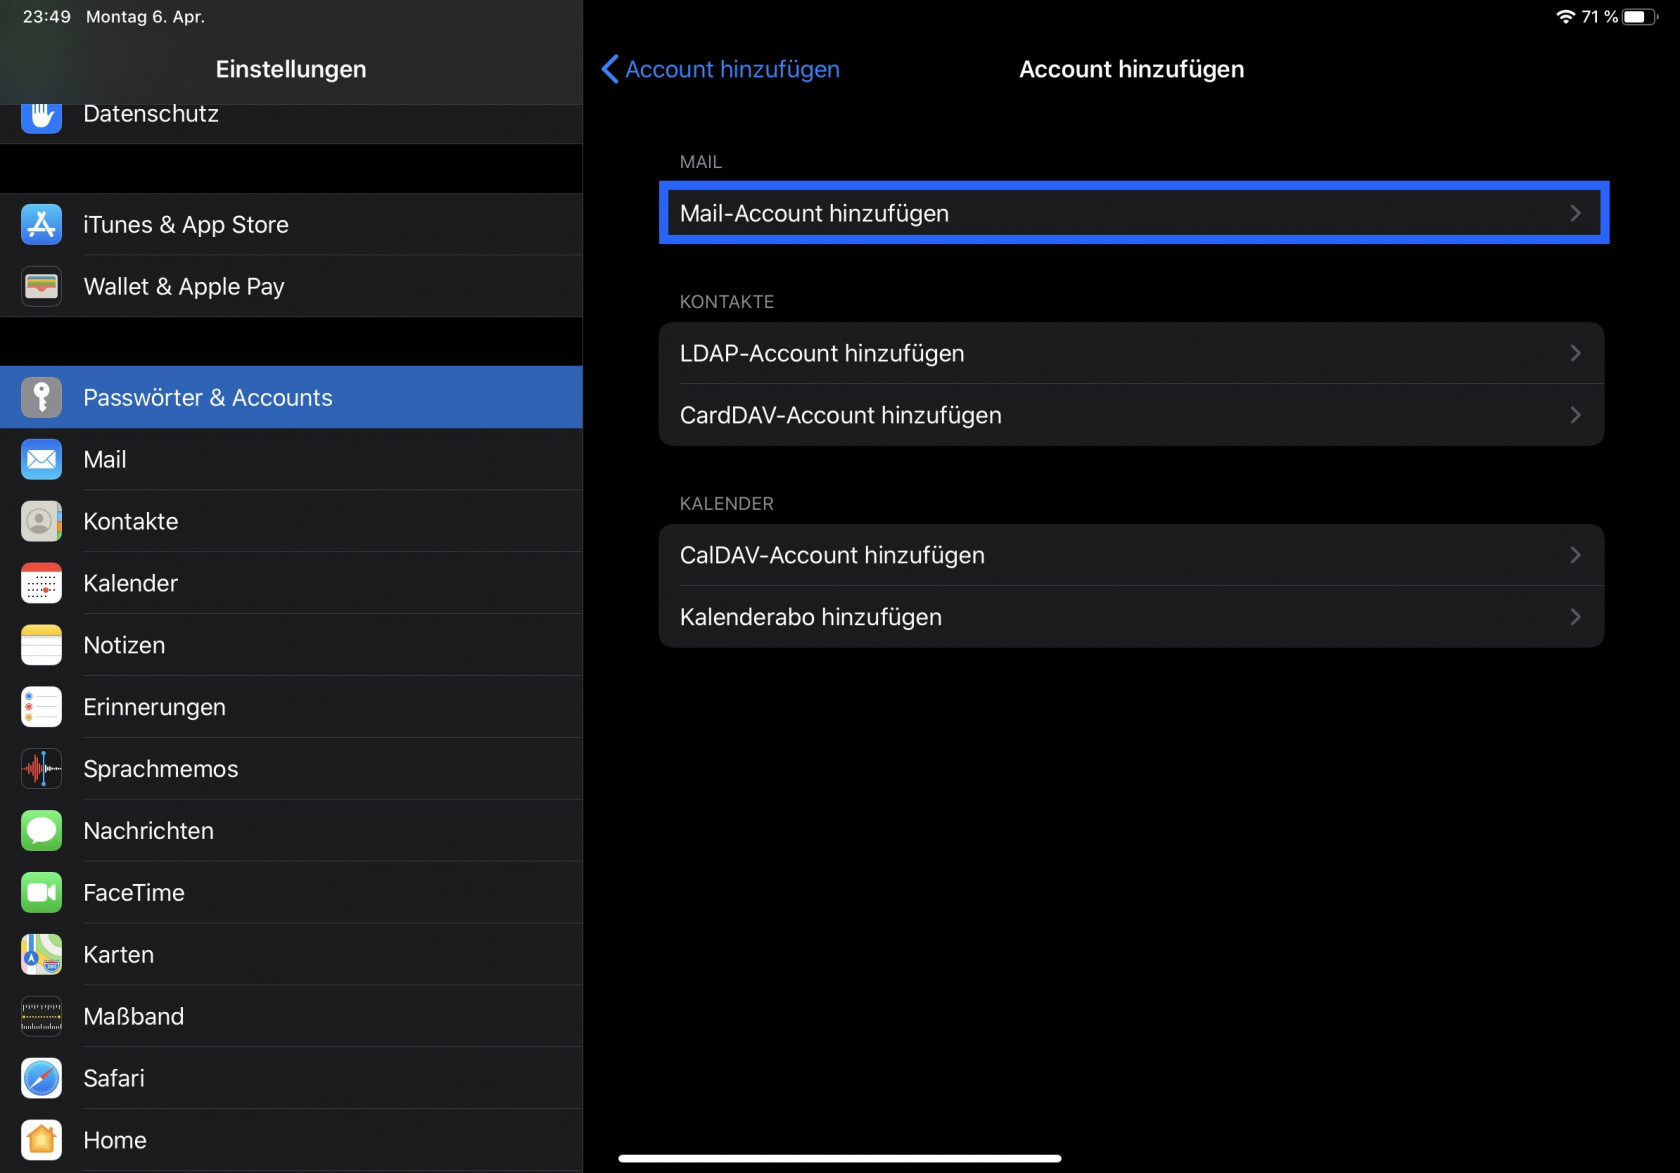Open Kalenderabo hinzufügen
The height and width of the screenshot is (1173, 1680).
1132,617
